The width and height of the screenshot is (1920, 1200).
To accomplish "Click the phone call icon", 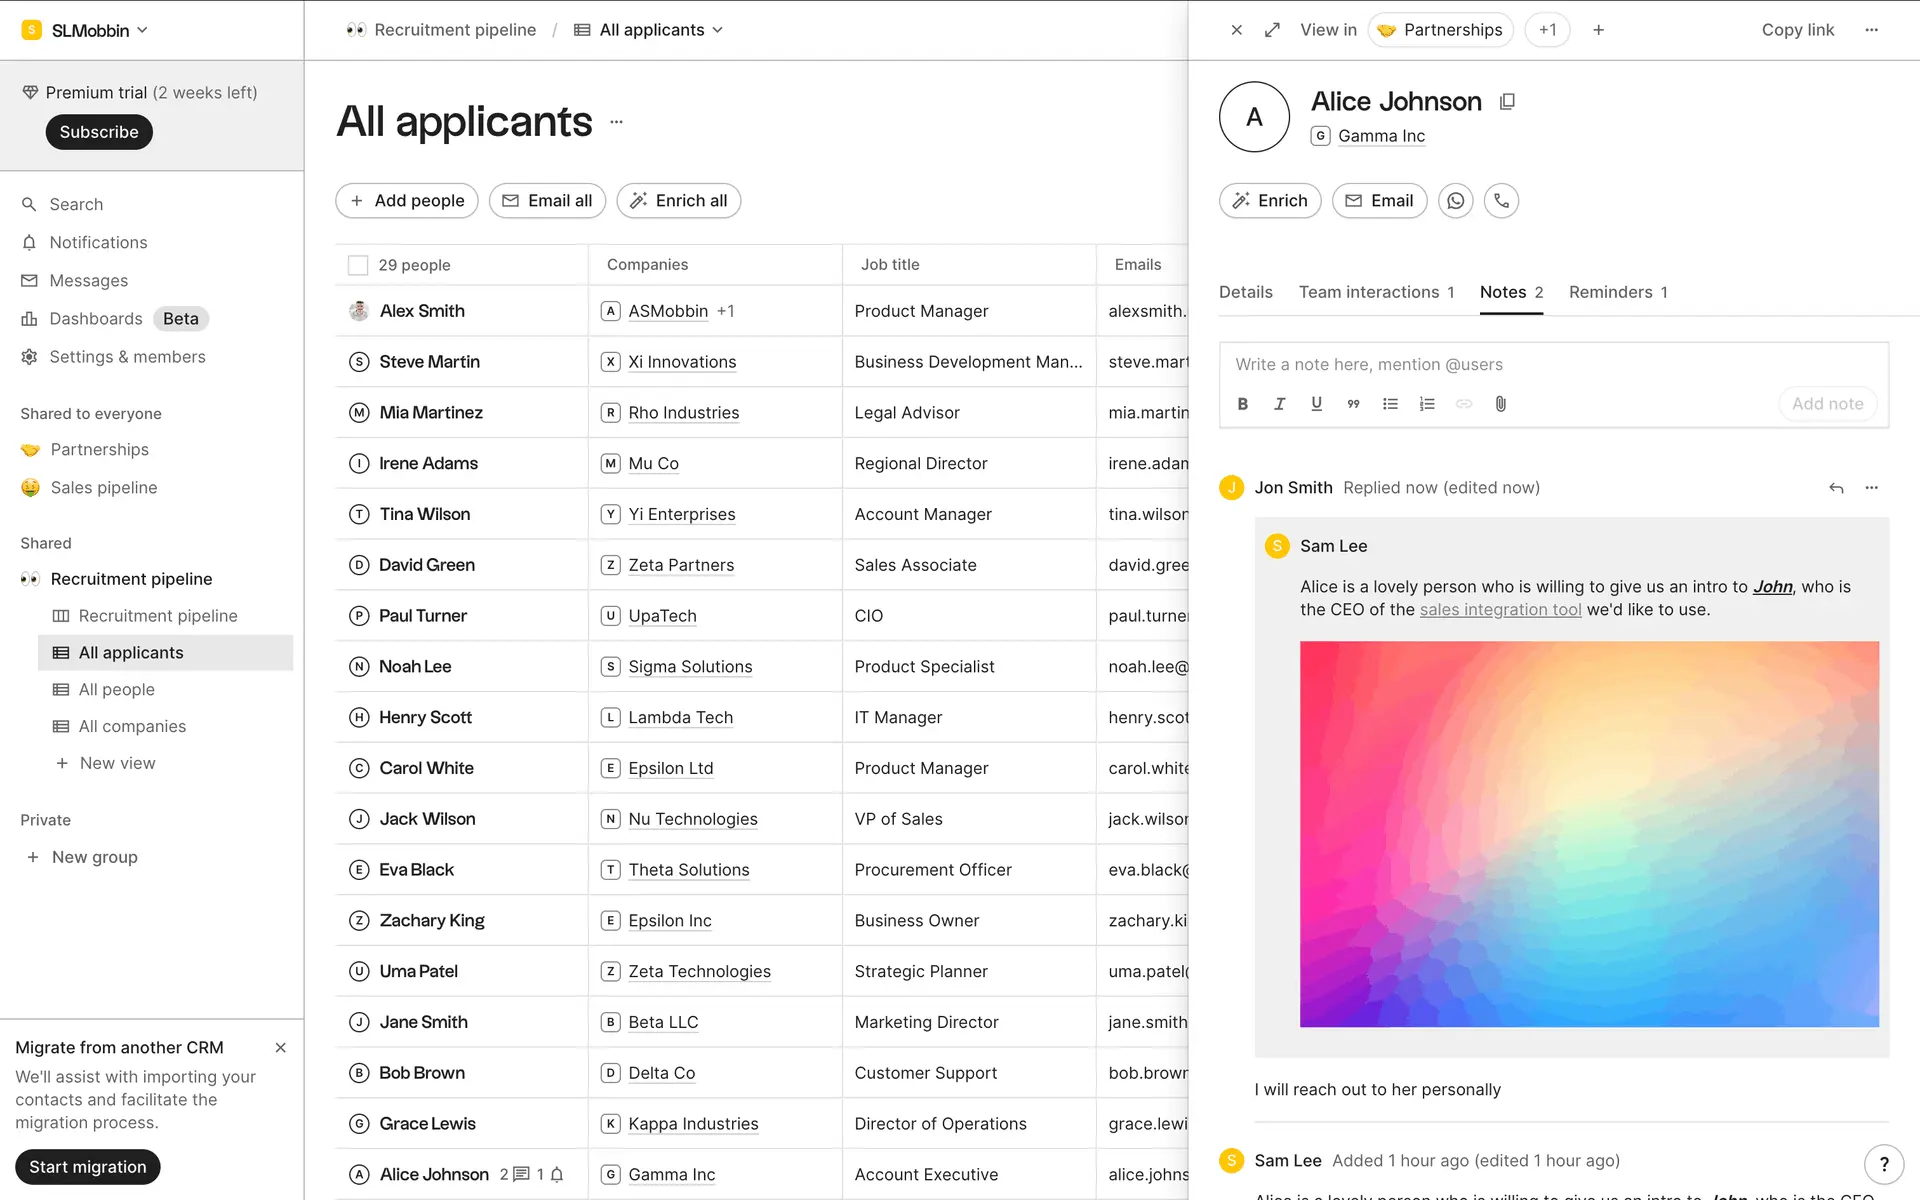I will click(x=1501, y=201).
